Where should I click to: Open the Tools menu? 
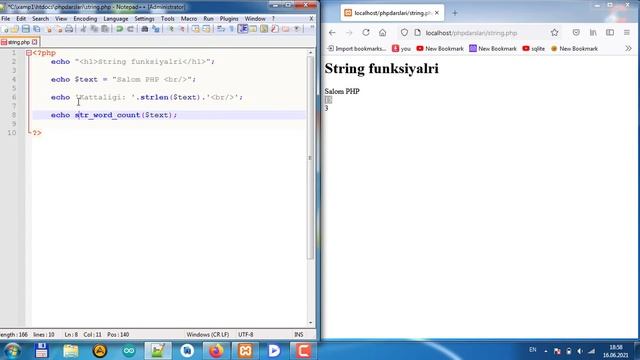[167, 19]
